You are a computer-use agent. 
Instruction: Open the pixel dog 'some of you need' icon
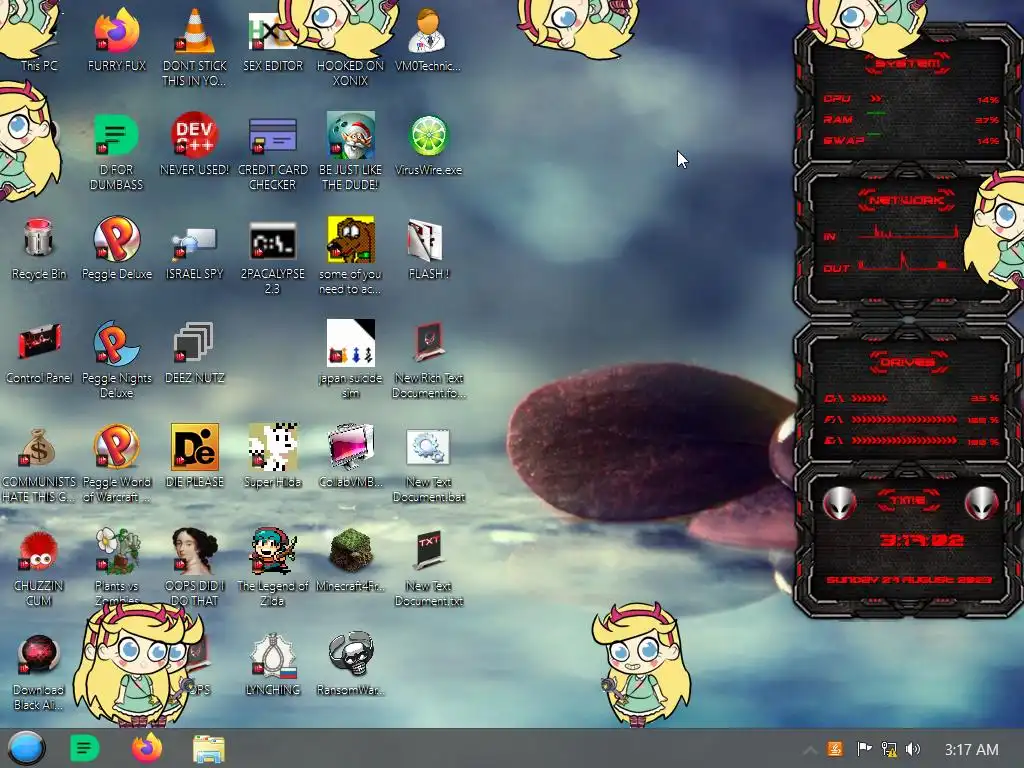coord(351,239)
